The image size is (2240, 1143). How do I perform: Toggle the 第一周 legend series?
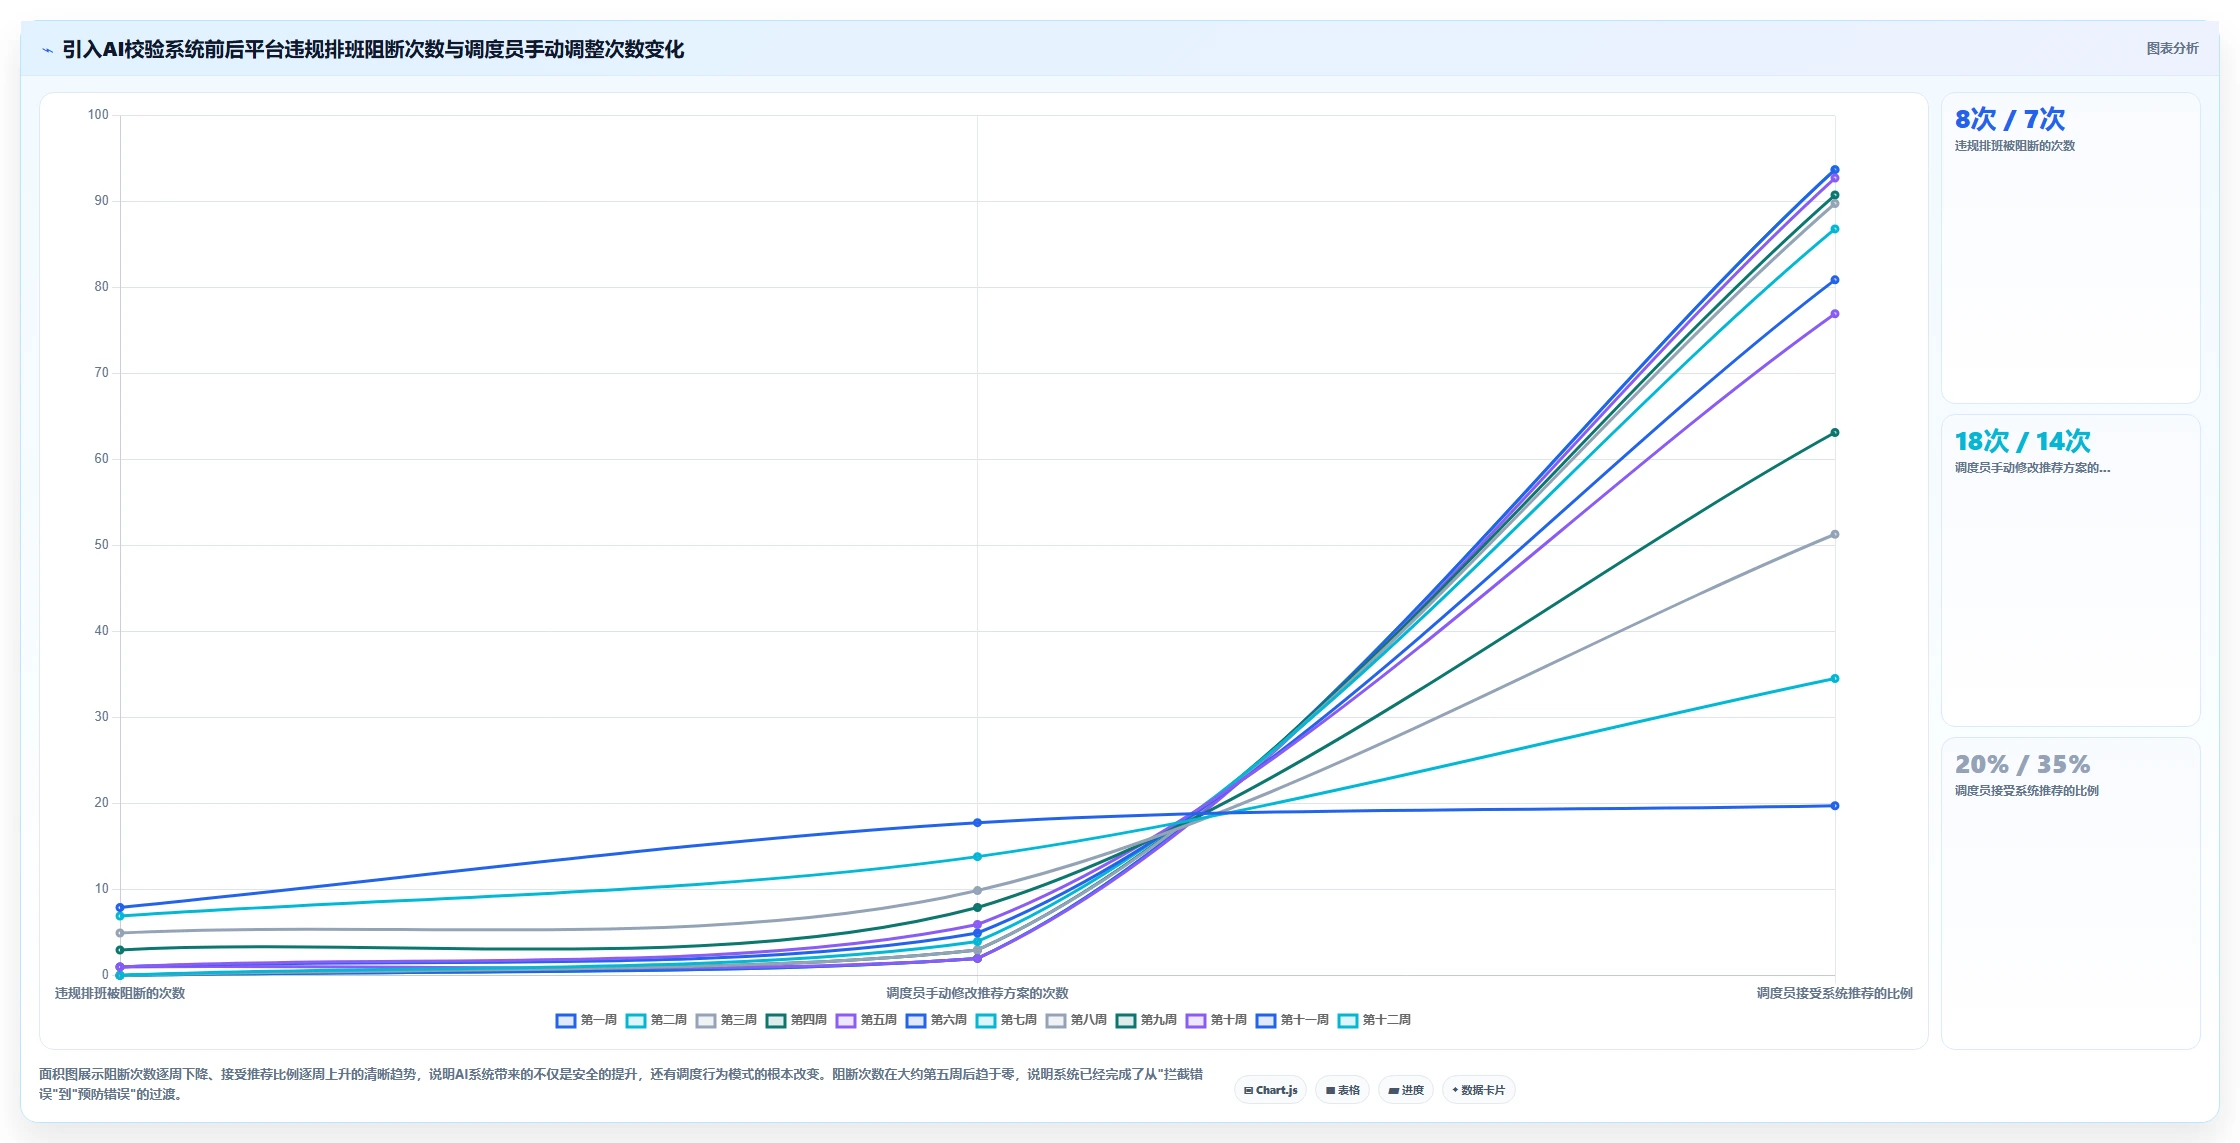[x=586, y=1020]
